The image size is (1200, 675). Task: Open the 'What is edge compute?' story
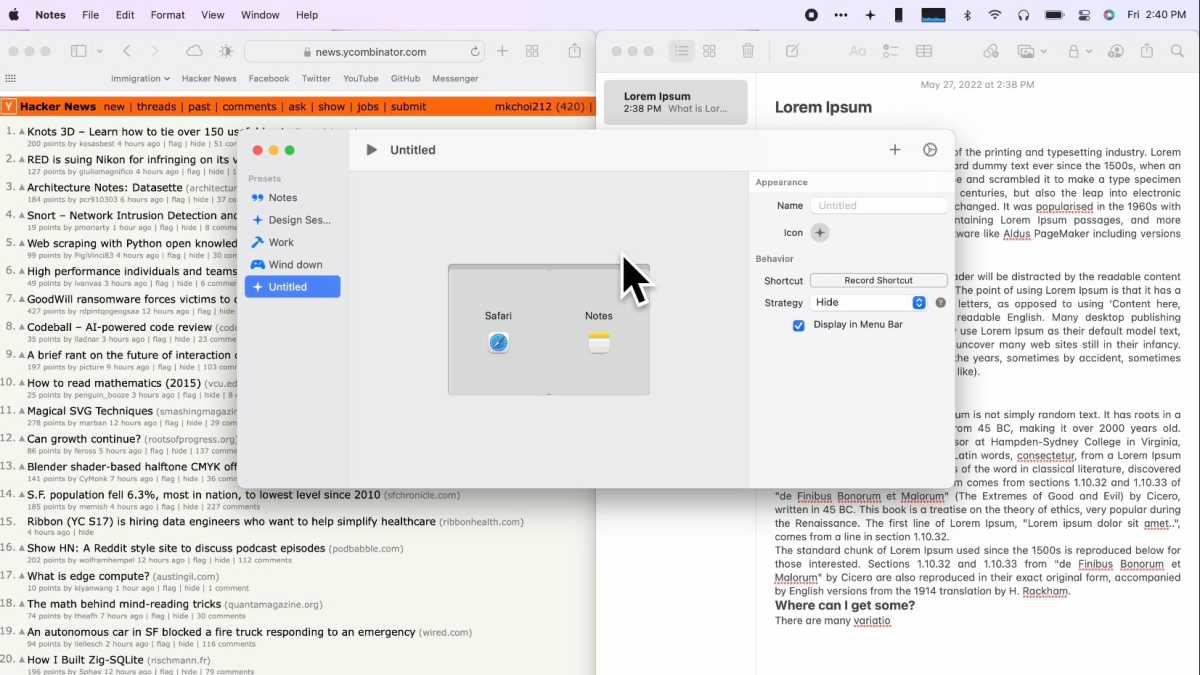pos(90,576)
